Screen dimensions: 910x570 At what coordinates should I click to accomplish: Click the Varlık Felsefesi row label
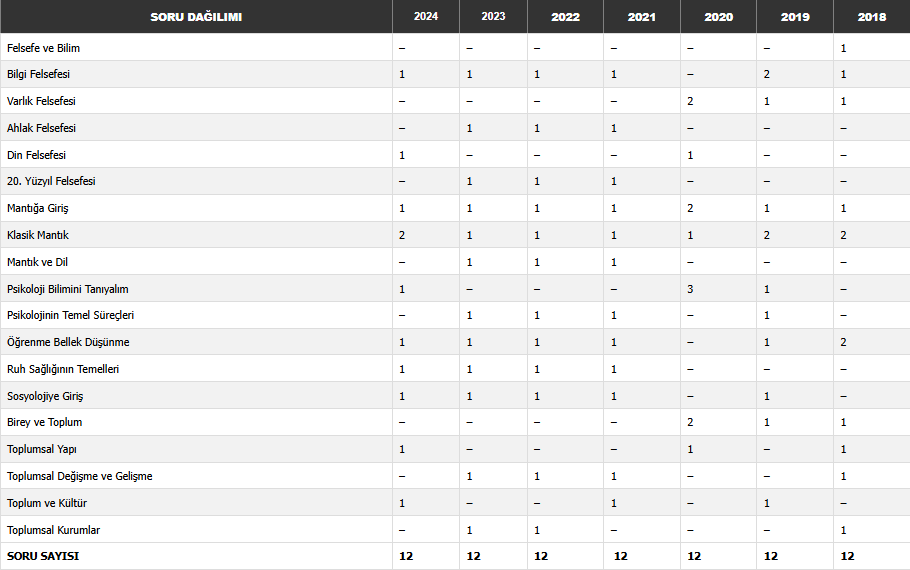point(41,101)
